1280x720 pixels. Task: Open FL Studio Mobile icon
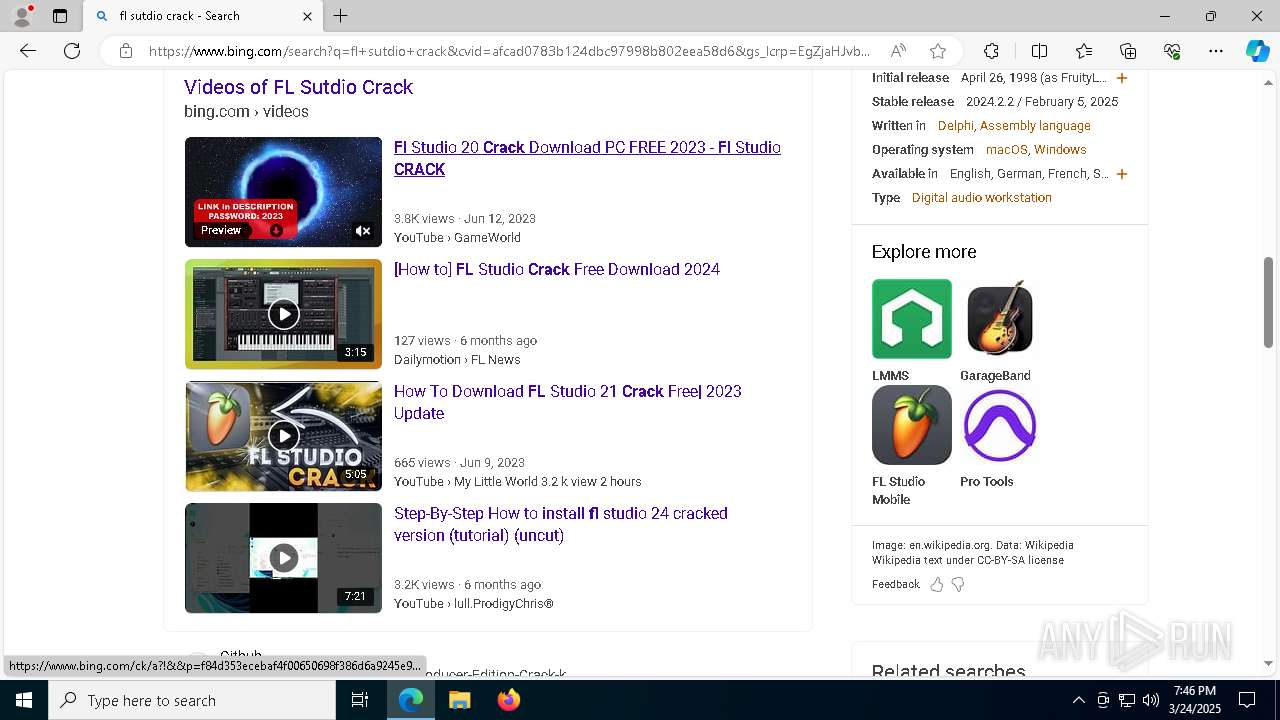tap(911, 425)
